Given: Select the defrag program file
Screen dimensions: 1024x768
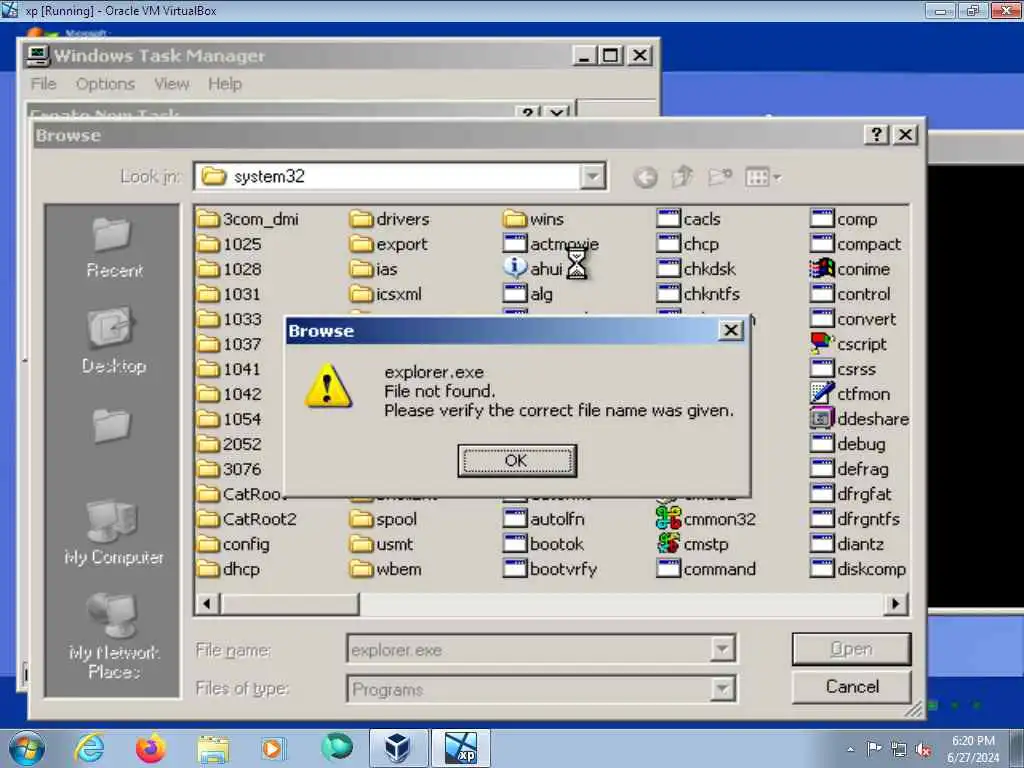Looking at the screenshot, I should pos(849,469).
